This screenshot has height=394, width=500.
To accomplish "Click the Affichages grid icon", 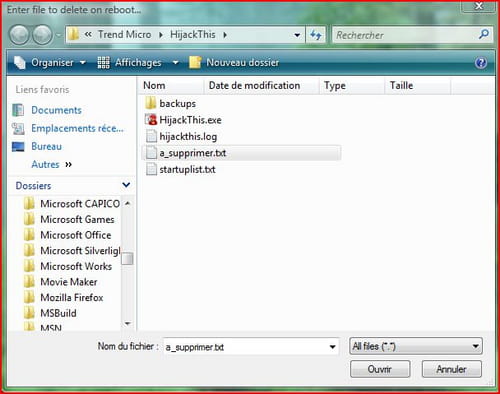I will tap(103, 62).
